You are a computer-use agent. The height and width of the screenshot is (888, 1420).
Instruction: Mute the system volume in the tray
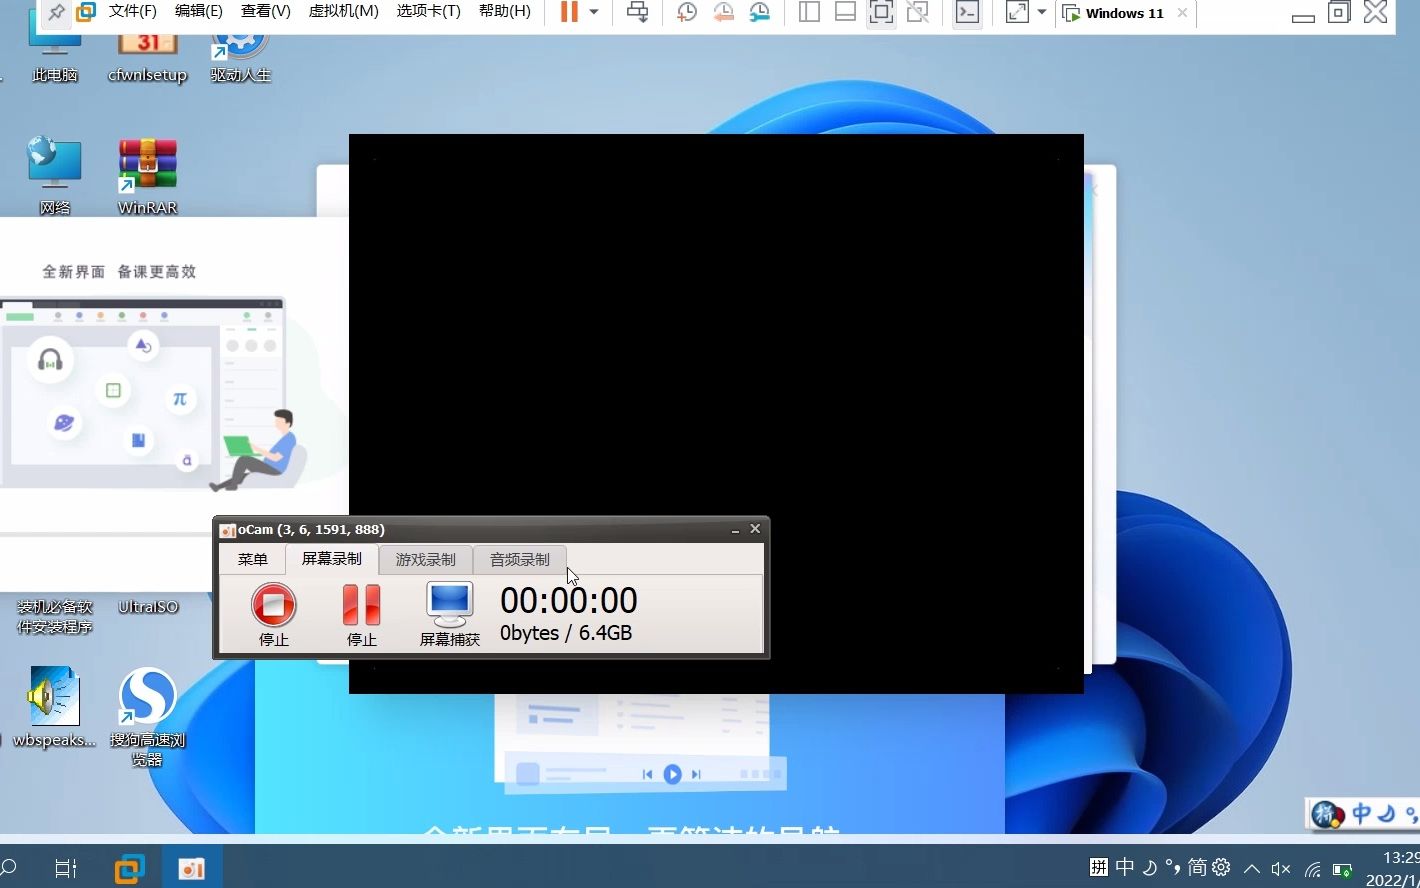click(x=1282, y=867)
